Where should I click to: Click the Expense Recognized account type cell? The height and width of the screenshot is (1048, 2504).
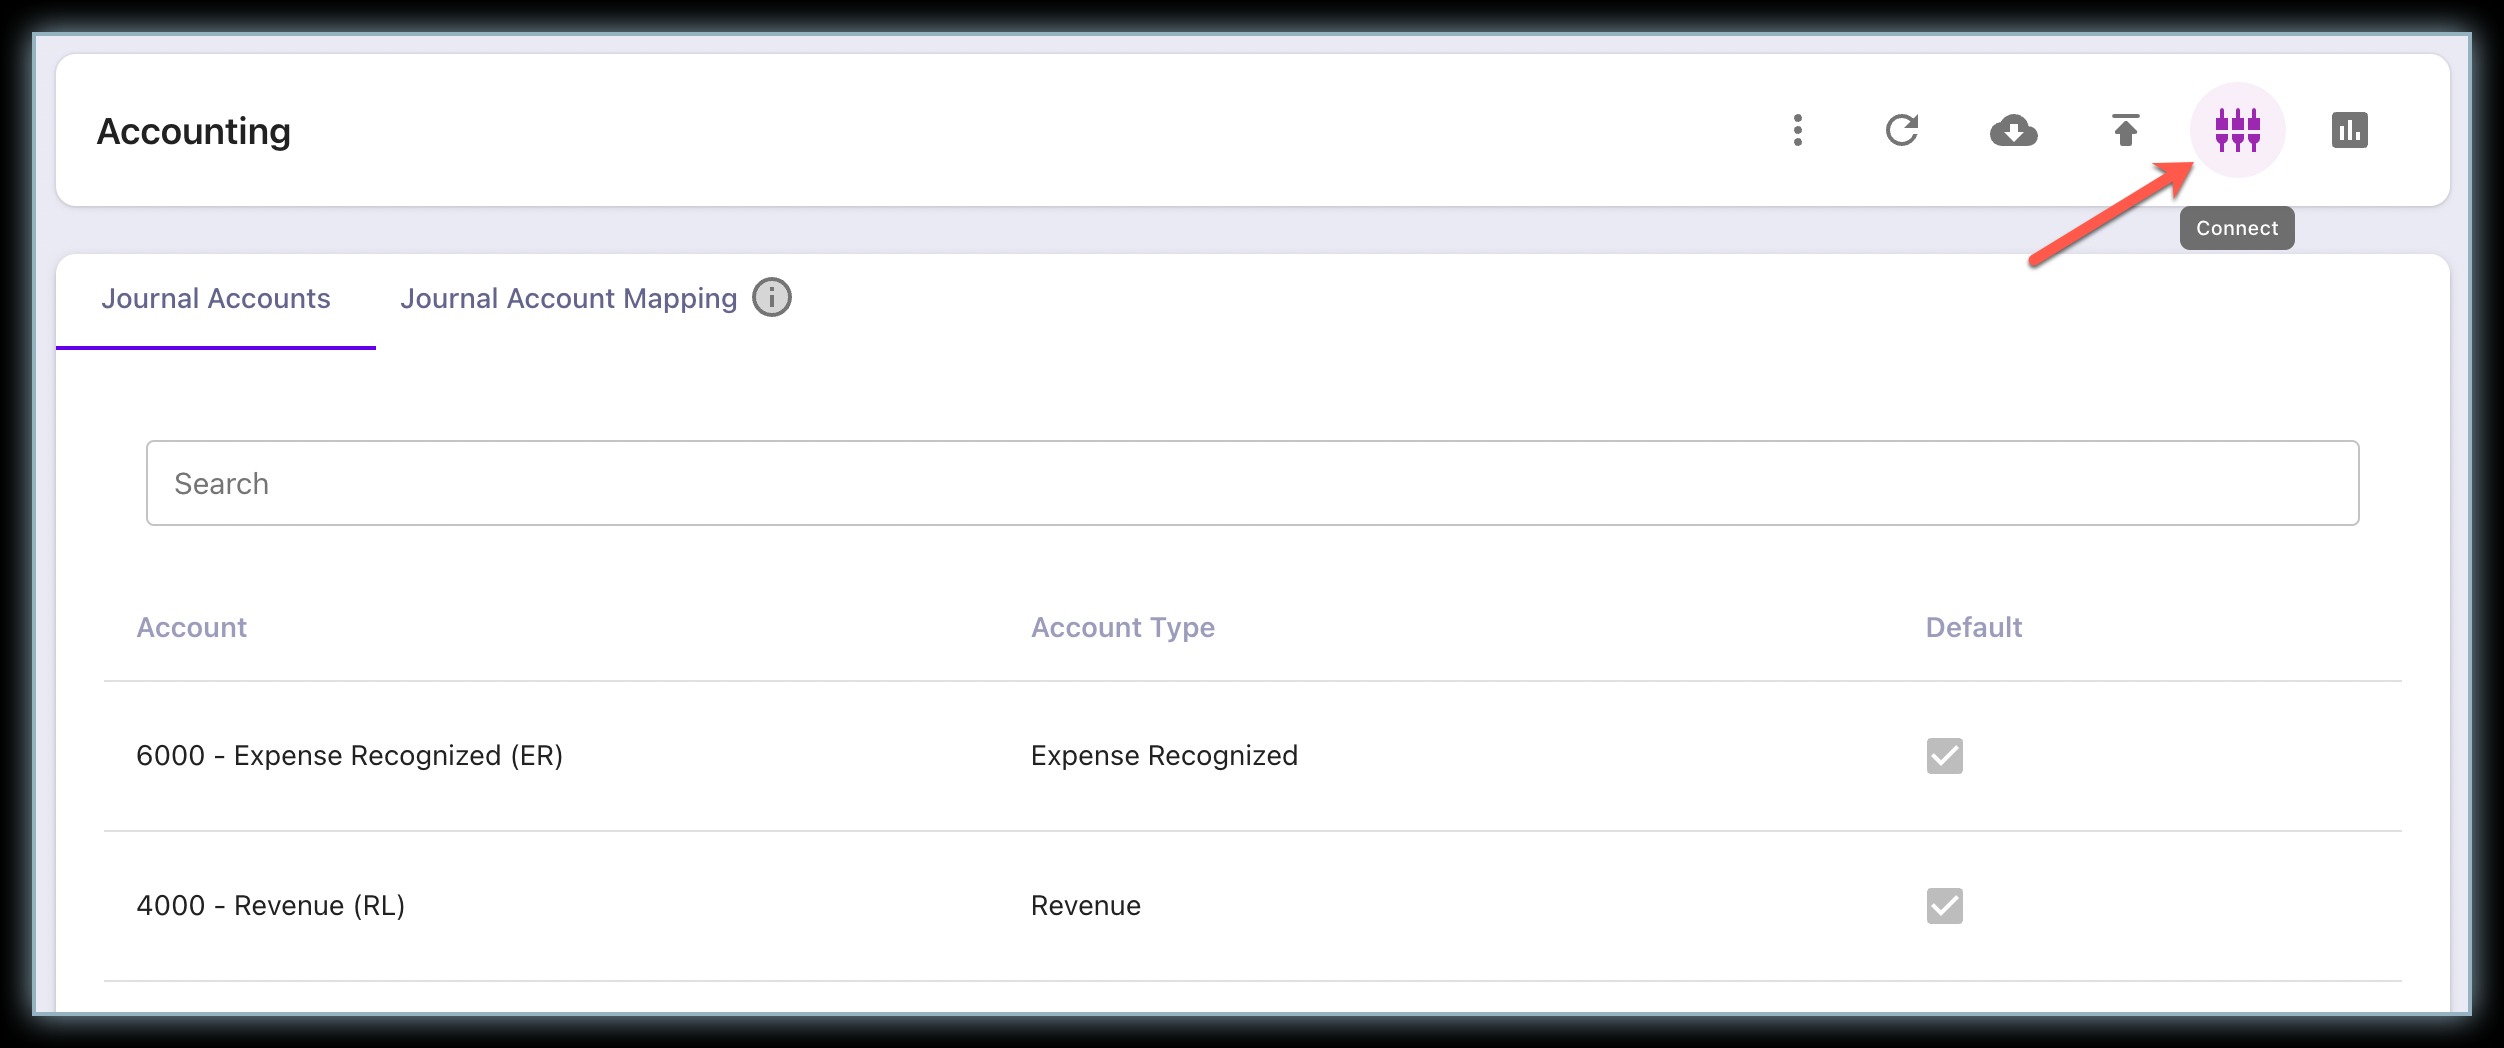click(x=1164, y=755)
